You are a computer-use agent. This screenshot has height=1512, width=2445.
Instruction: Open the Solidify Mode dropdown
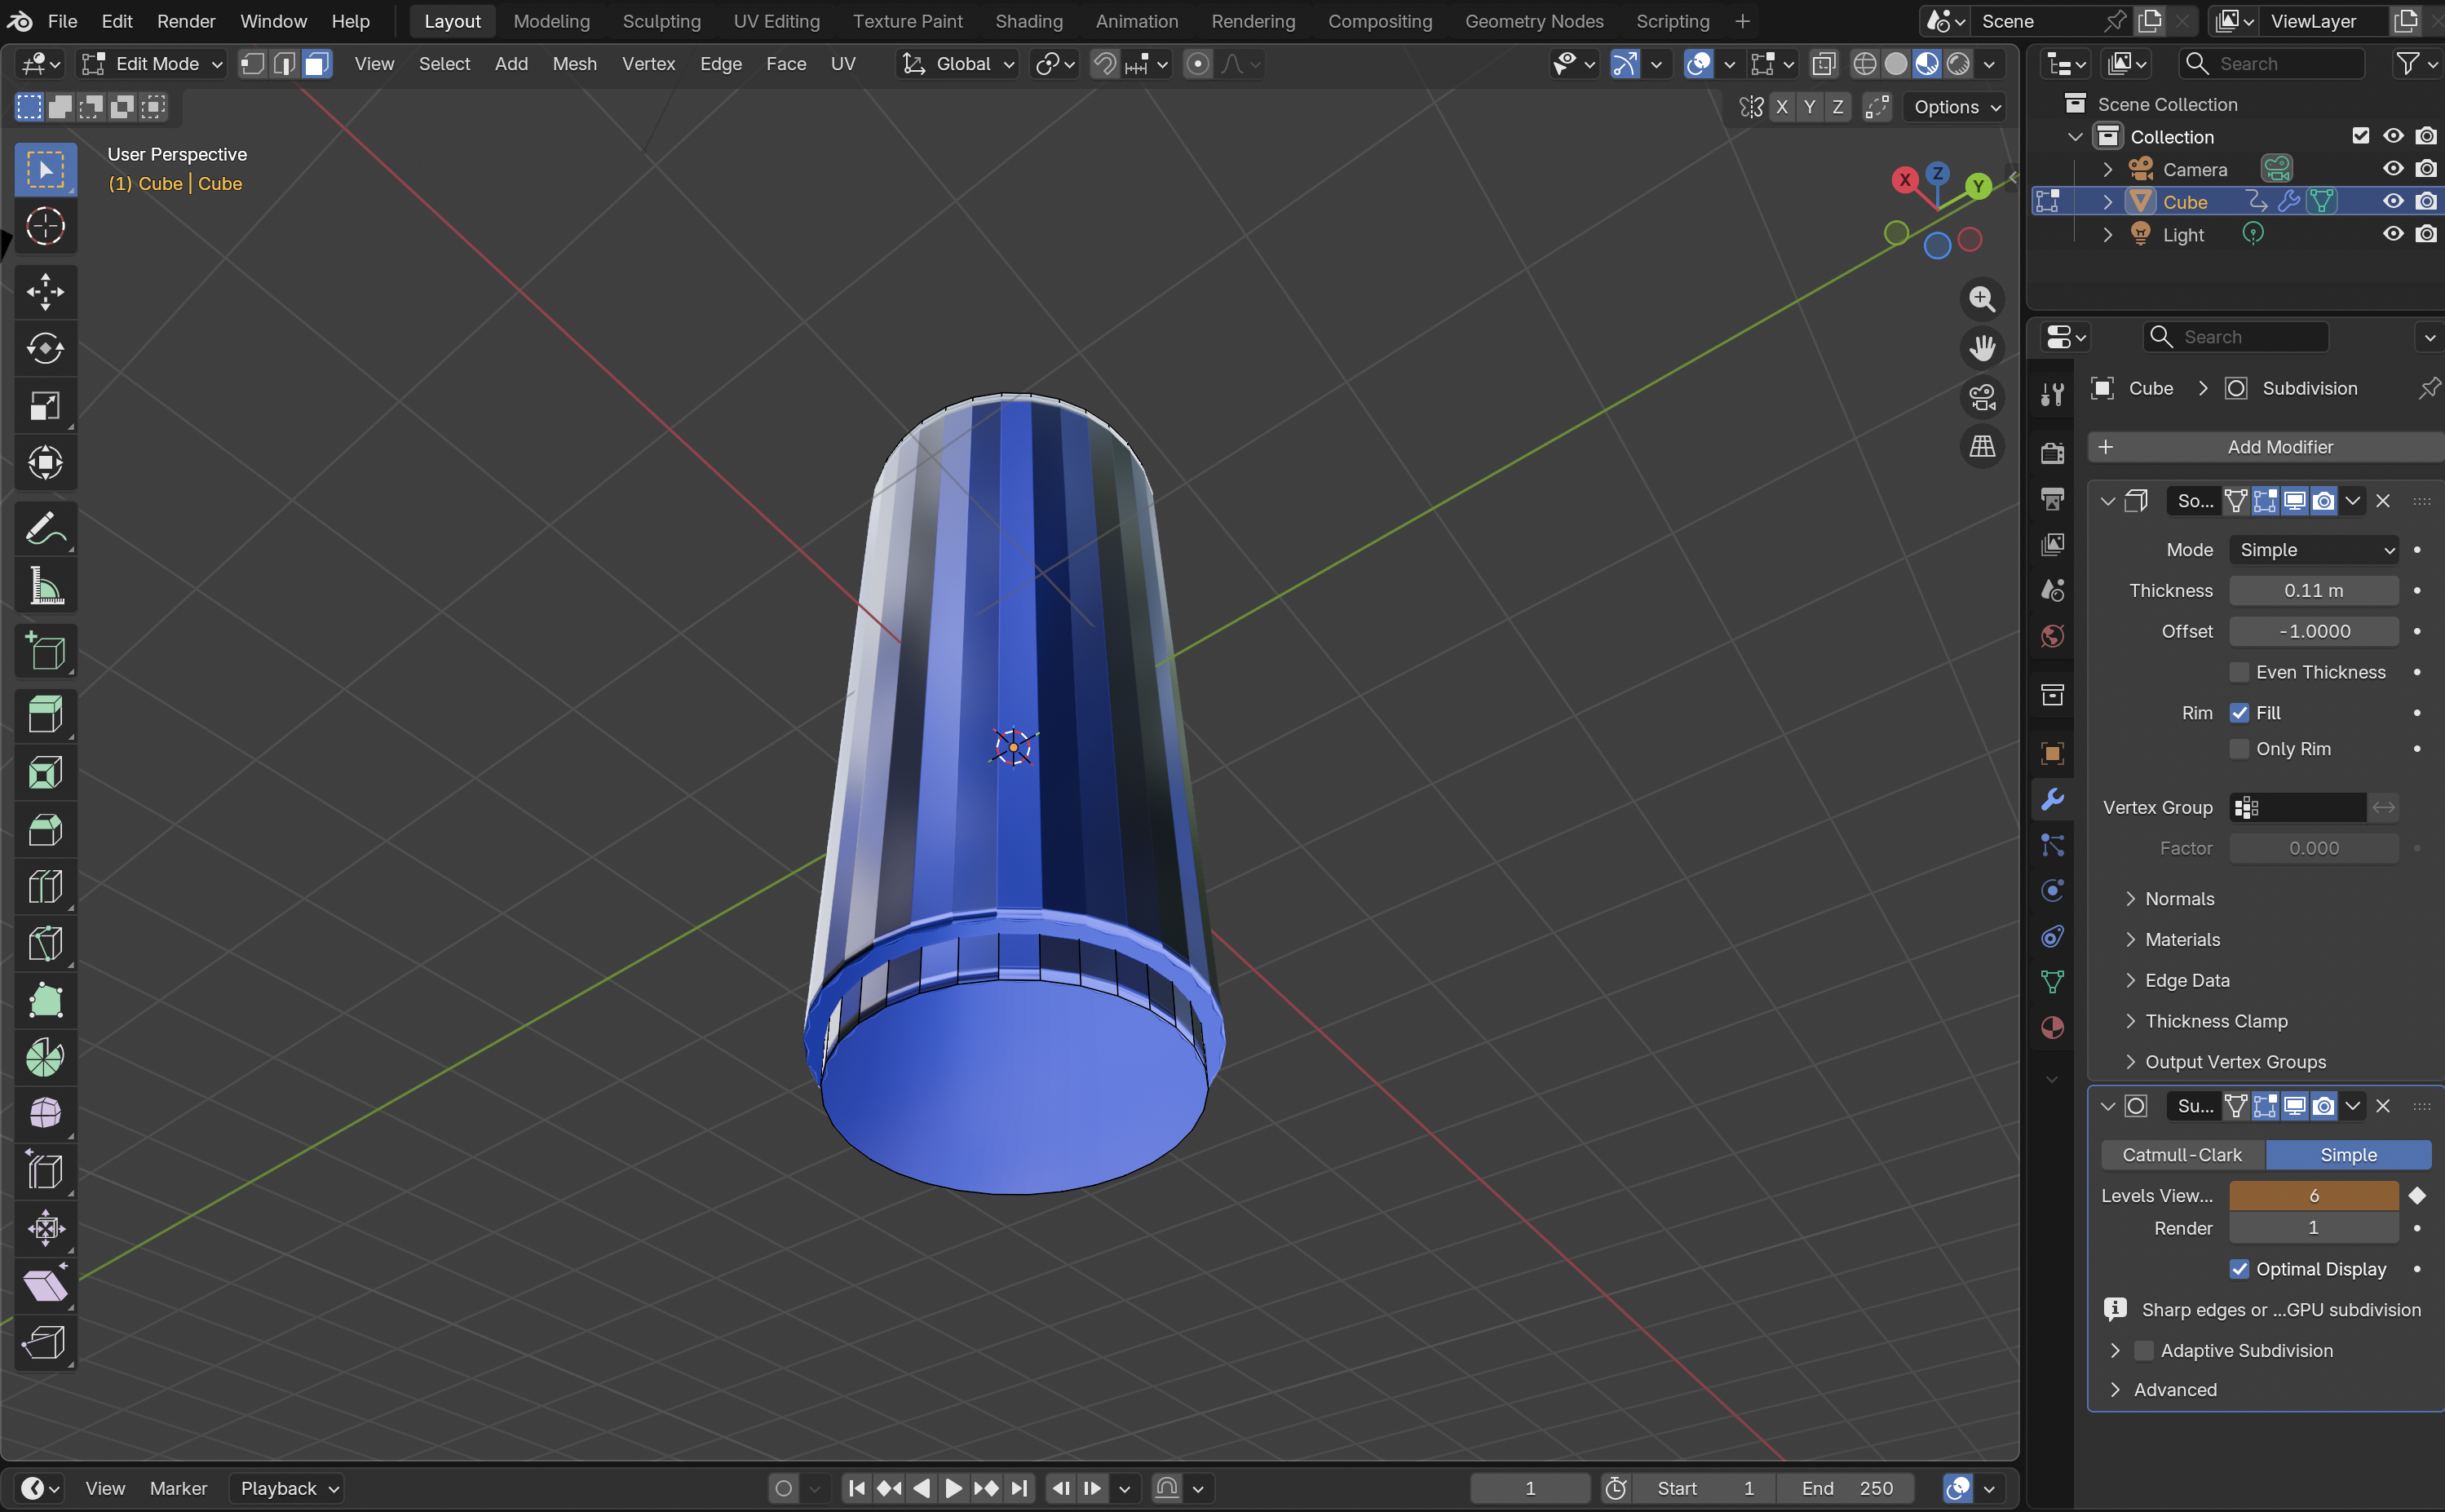click(2315, 550)
